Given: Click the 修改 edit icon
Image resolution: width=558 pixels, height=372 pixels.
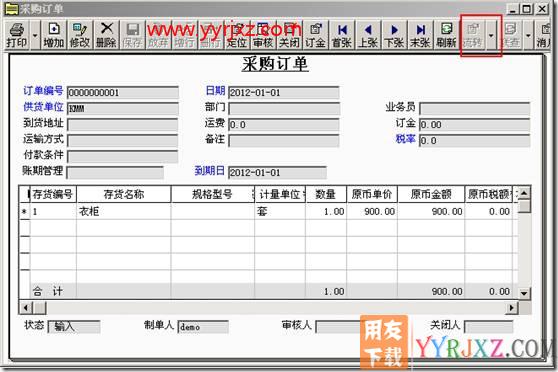Looking at the screenshot, I should [x=79, y=35].
